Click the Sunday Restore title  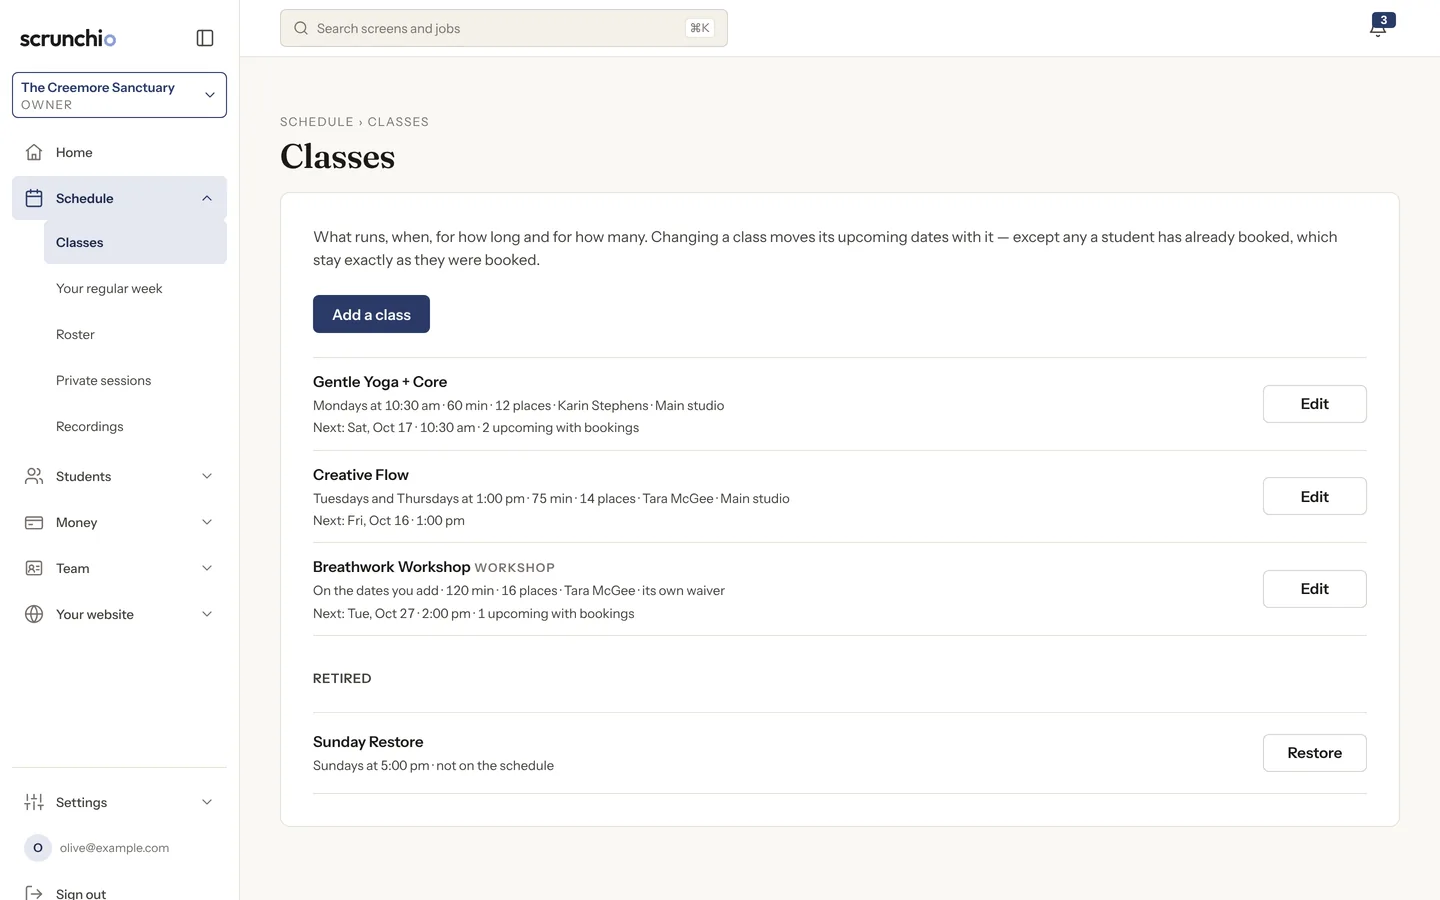[x=368, y=742]
